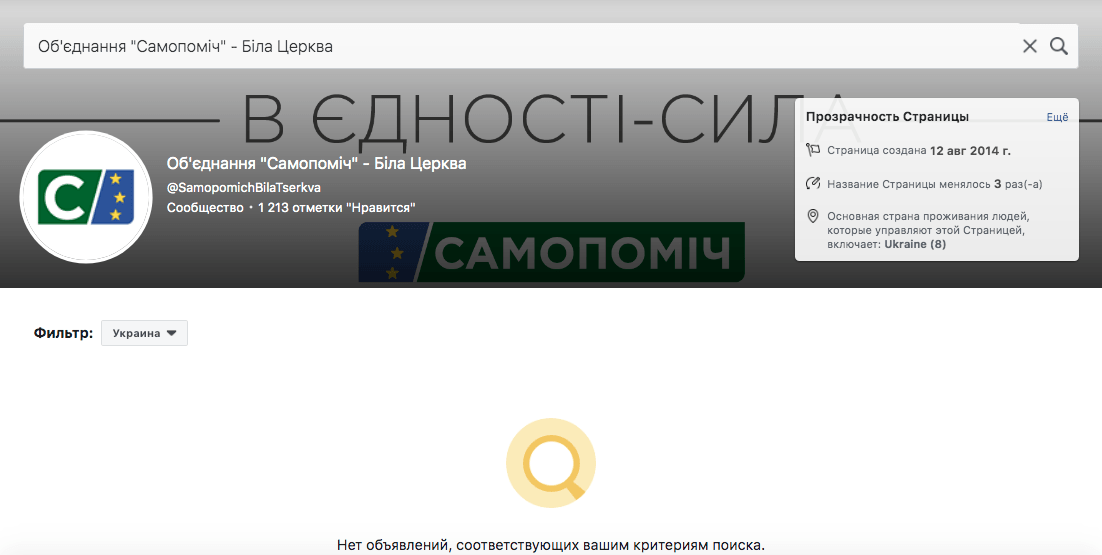Click the Название Страницы менялось 3 раз(-а) line
The width and height of the screenshot is (1102, 555).
point(935,184)
